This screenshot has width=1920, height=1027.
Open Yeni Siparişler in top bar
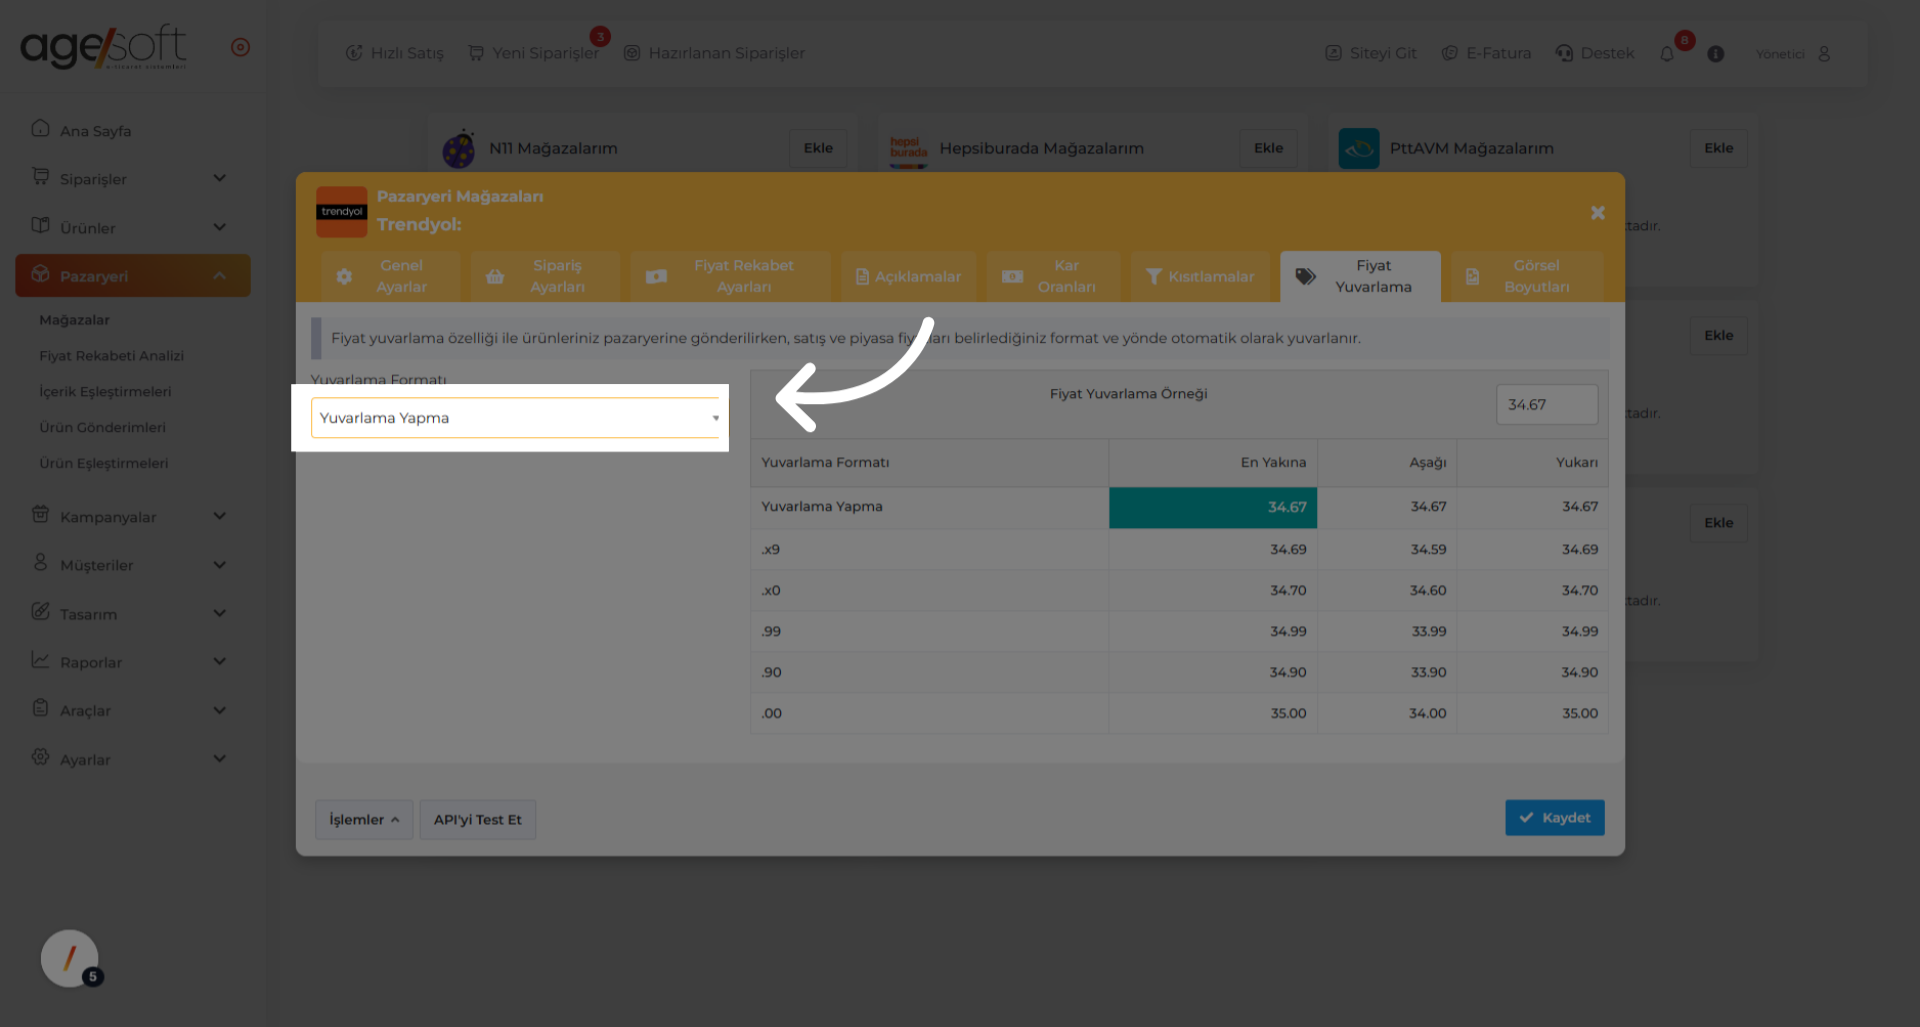(533, 53)
